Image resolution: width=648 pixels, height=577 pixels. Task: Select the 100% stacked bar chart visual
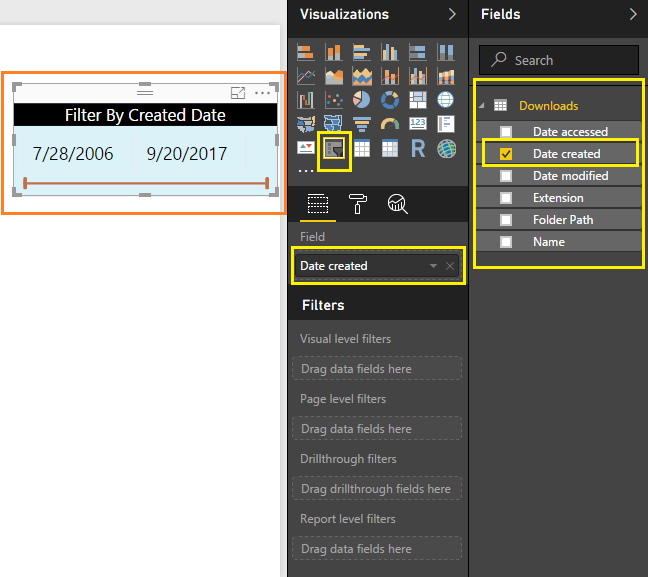coord(418,52)
